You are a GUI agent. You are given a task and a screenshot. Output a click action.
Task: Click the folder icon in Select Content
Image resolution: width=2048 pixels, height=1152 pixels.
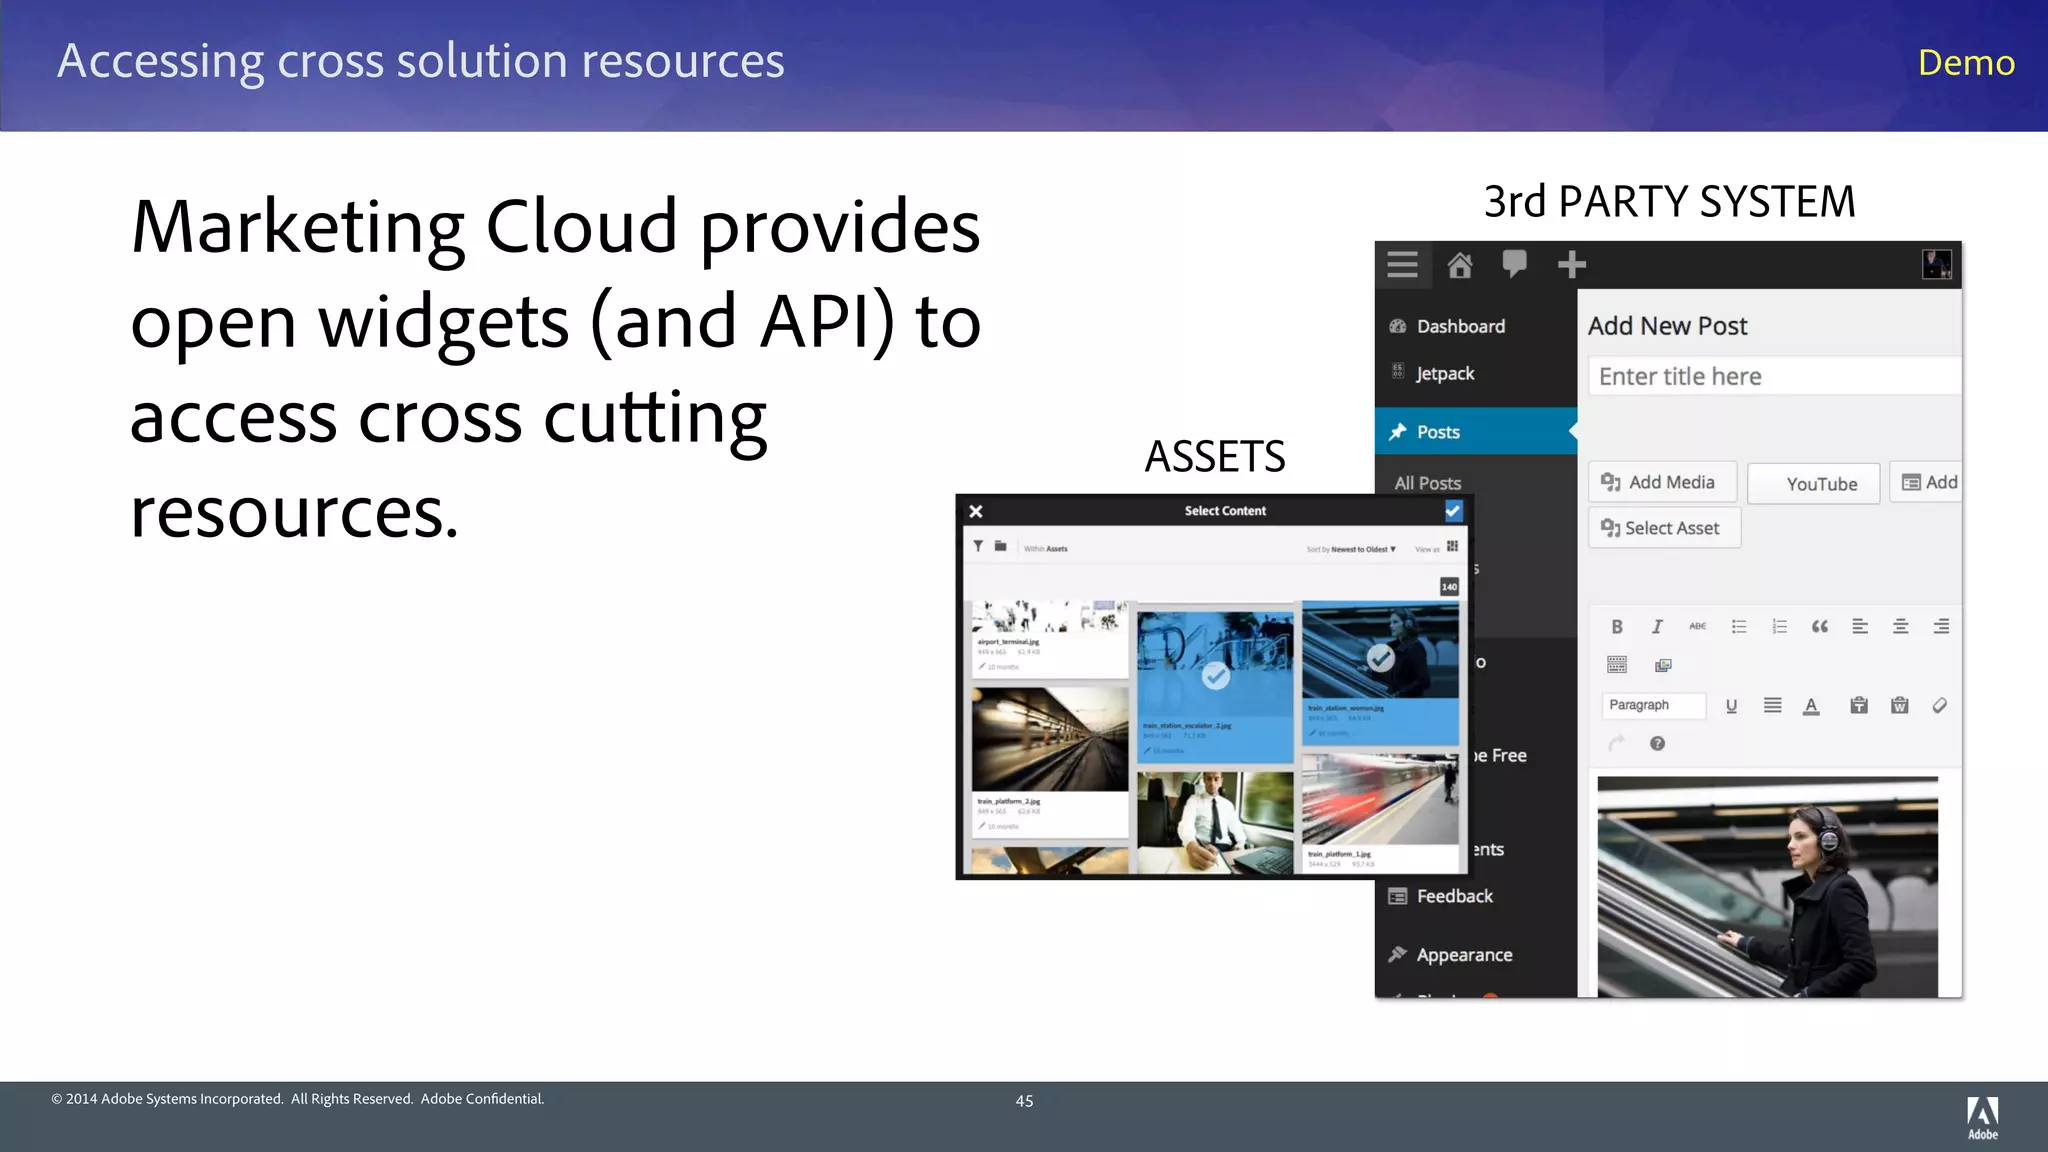pos(1000,546)
